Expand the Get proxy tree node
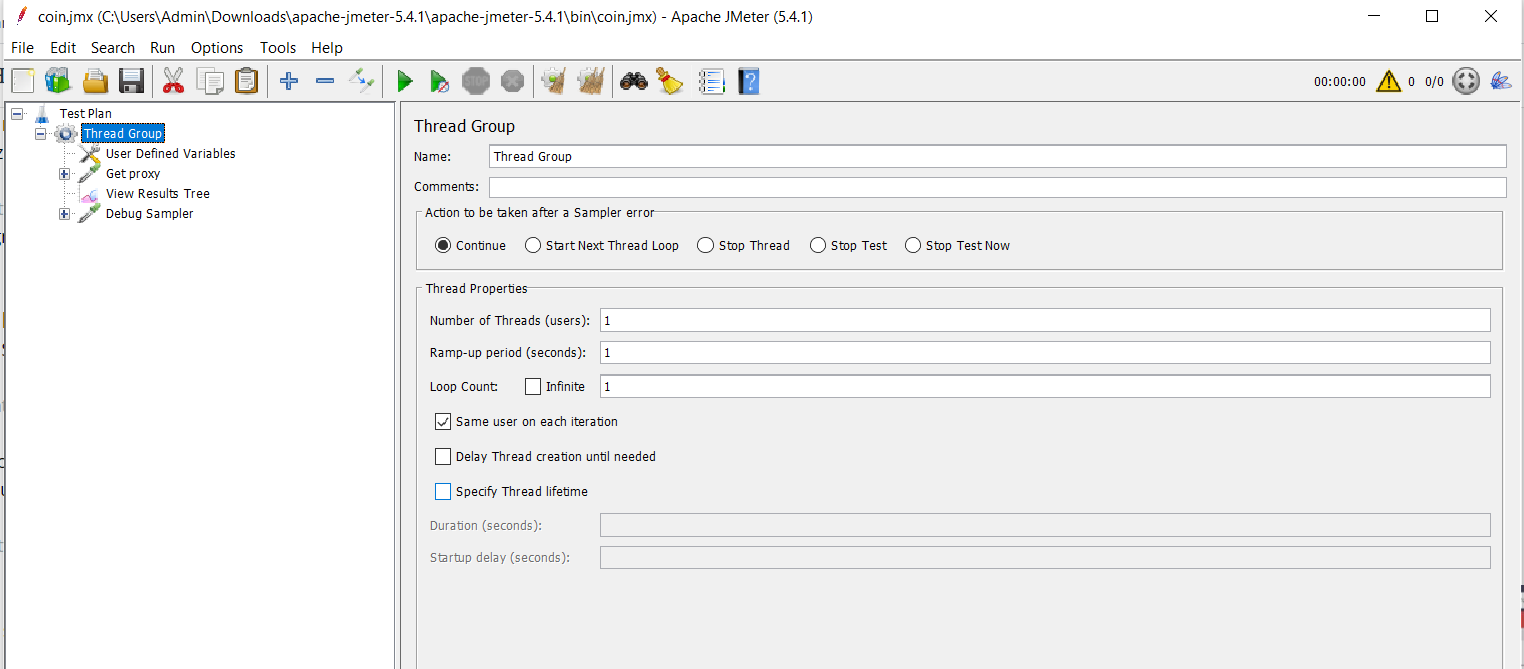 [x=65, y=173]
